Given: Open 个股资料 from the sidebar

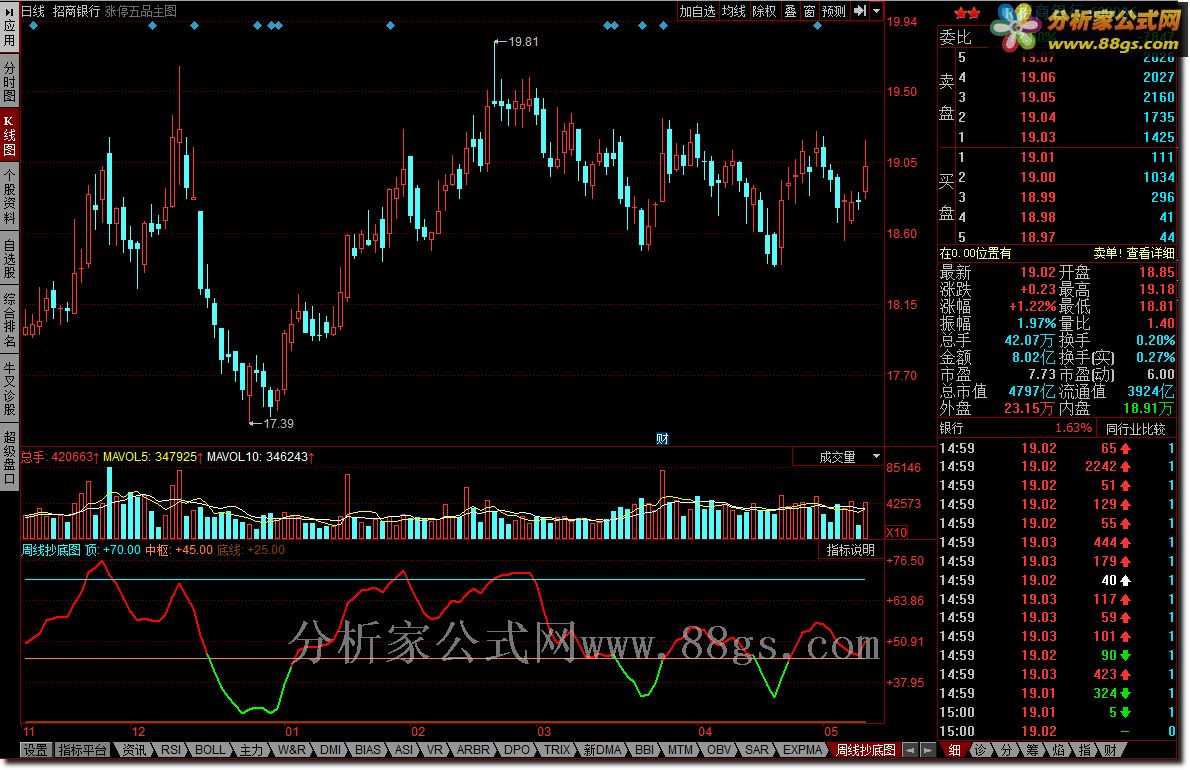Looking at the screenshot, I should [9, 197].
